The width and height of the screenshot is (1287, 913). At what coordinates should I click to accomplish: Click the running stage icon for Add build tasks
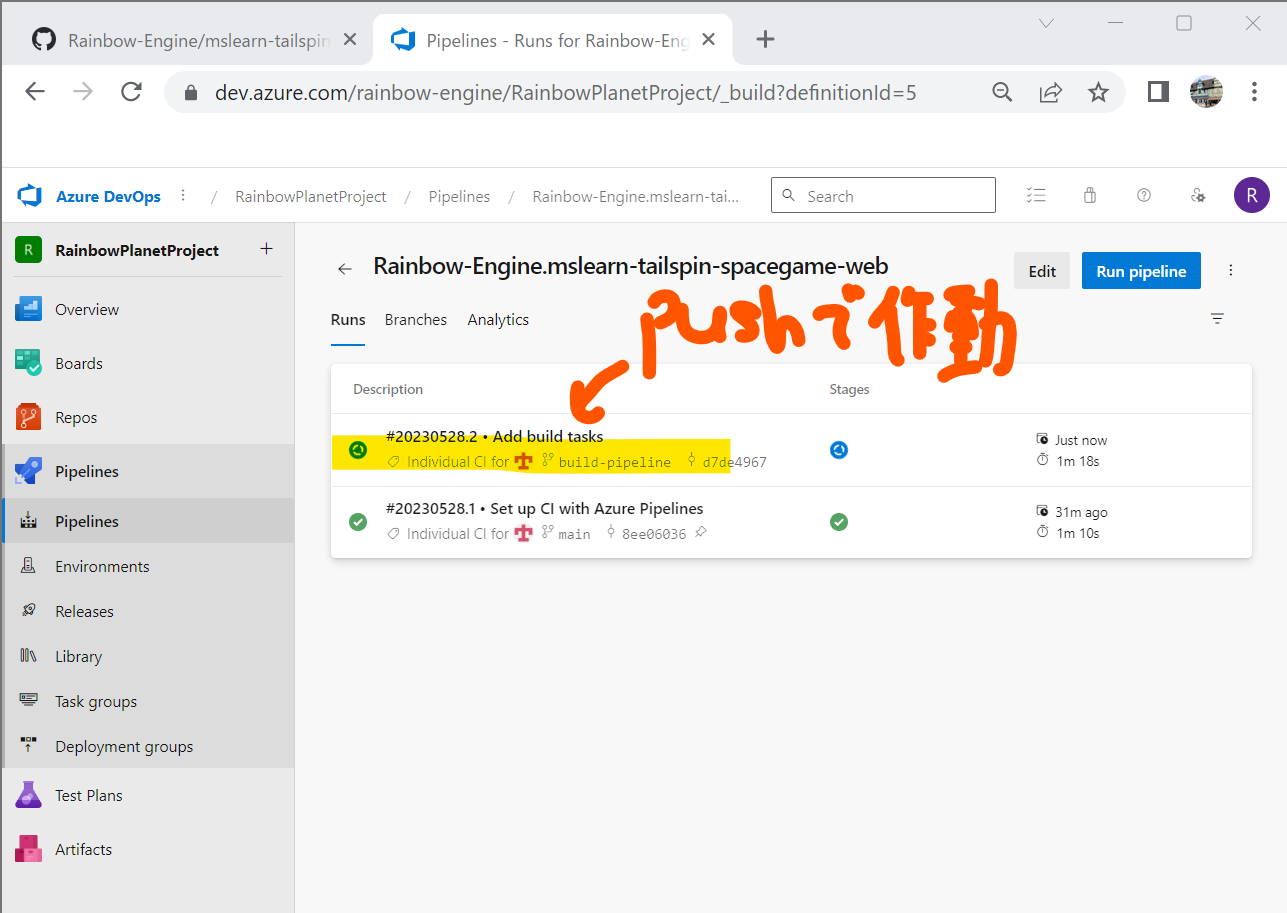(x=839, y=450)
